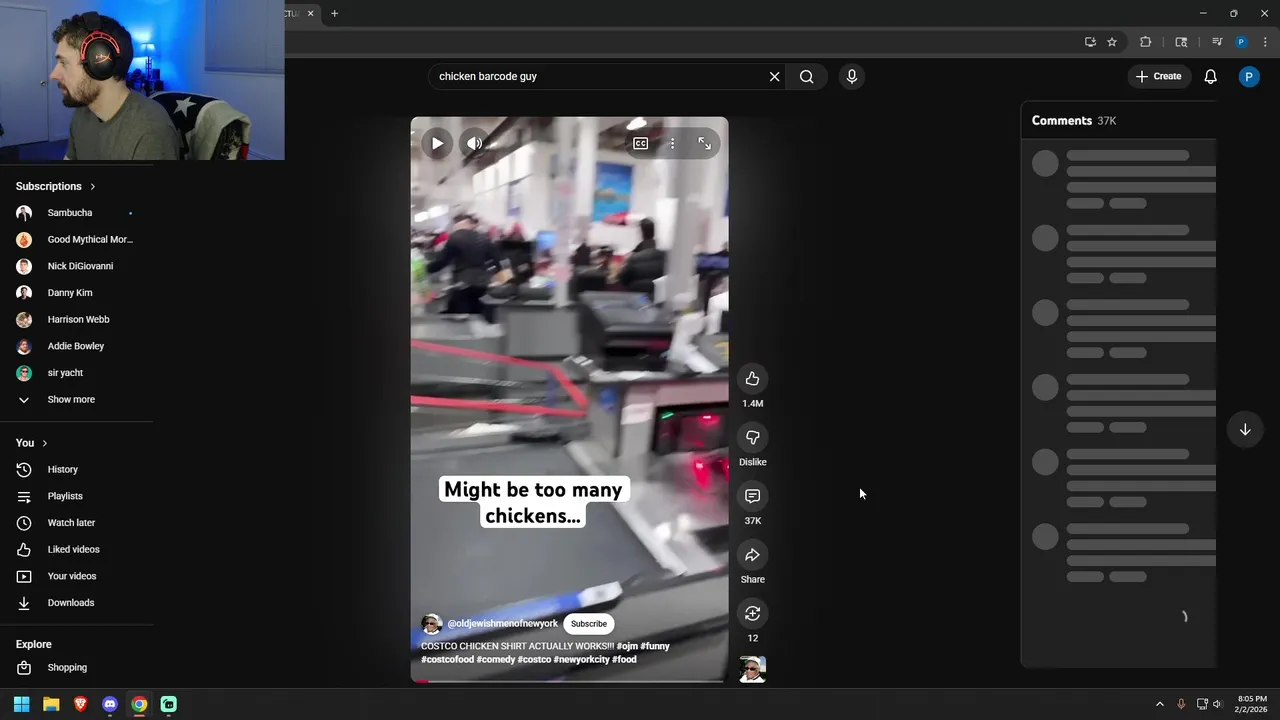This screenshot has height=720, width=1280.
Task: Click the #funny hashtag
Action: click(x=655, y=646)
